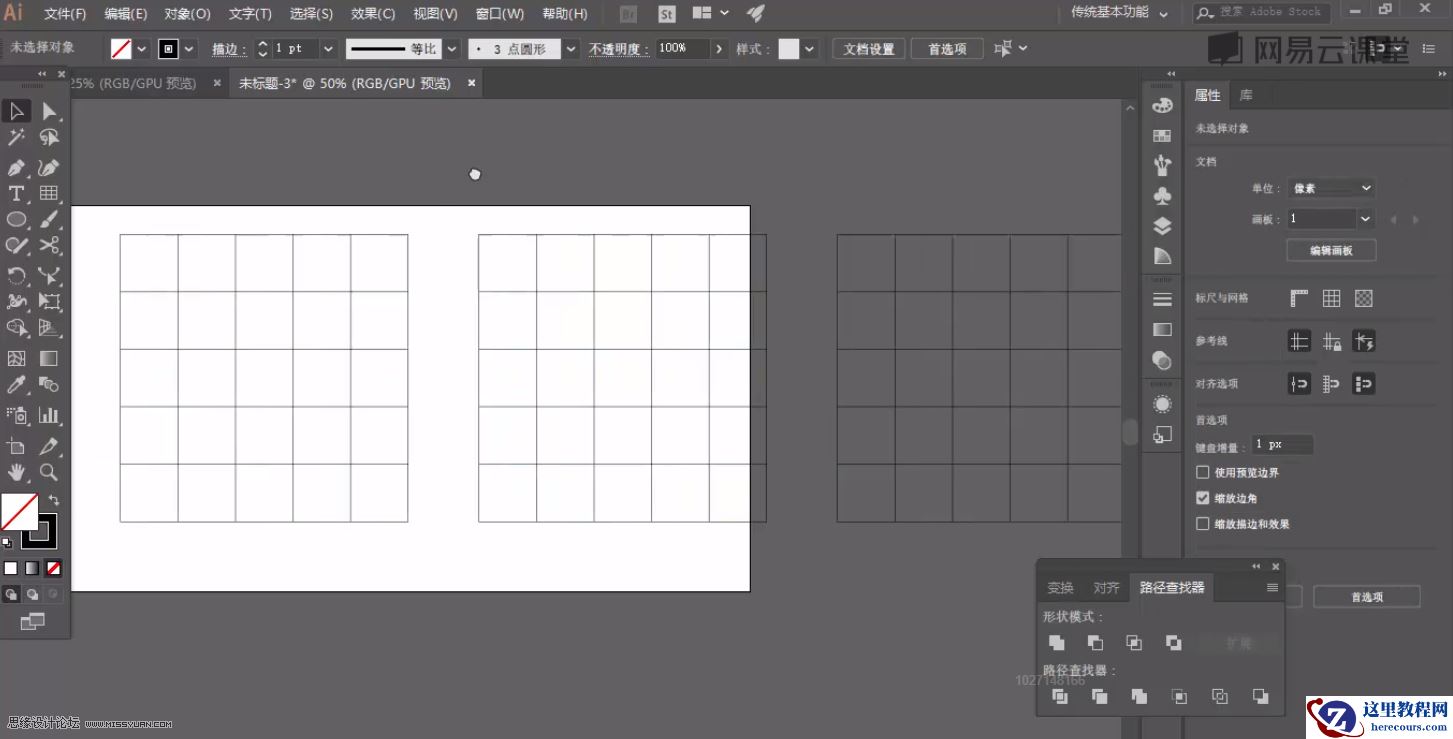Click Minus Front shape mode icon

click(1095, 643)
